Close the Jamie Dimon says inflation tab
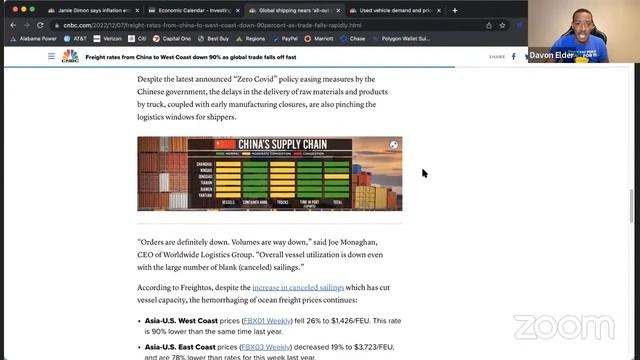Image resolution: width=640 pixels, height=360 pixels. [137, 11]
